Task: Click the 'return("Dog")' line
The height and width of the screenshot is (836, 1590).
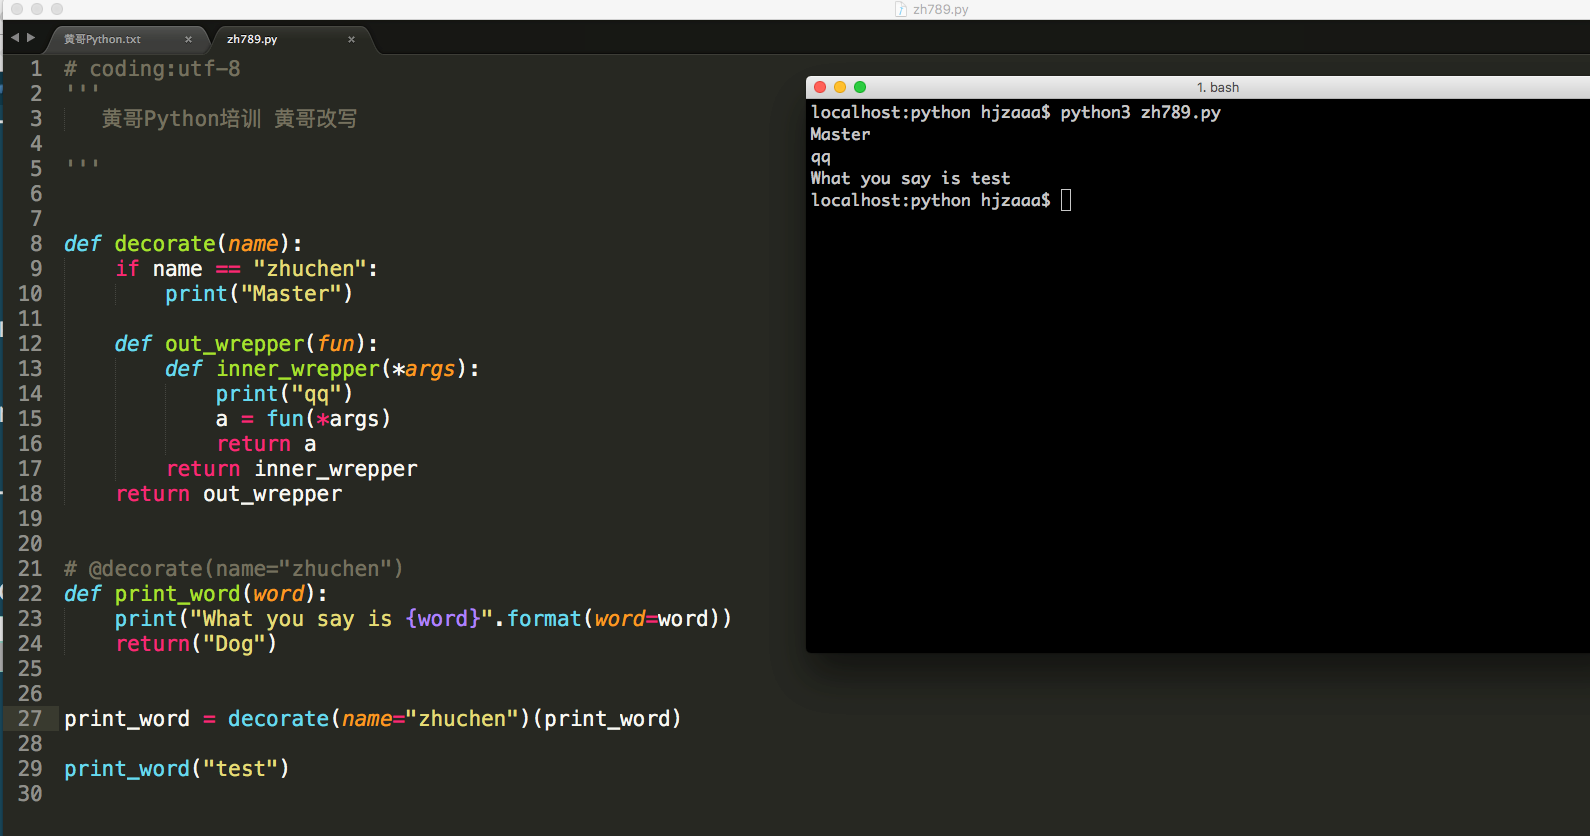Action: (196, 644)
